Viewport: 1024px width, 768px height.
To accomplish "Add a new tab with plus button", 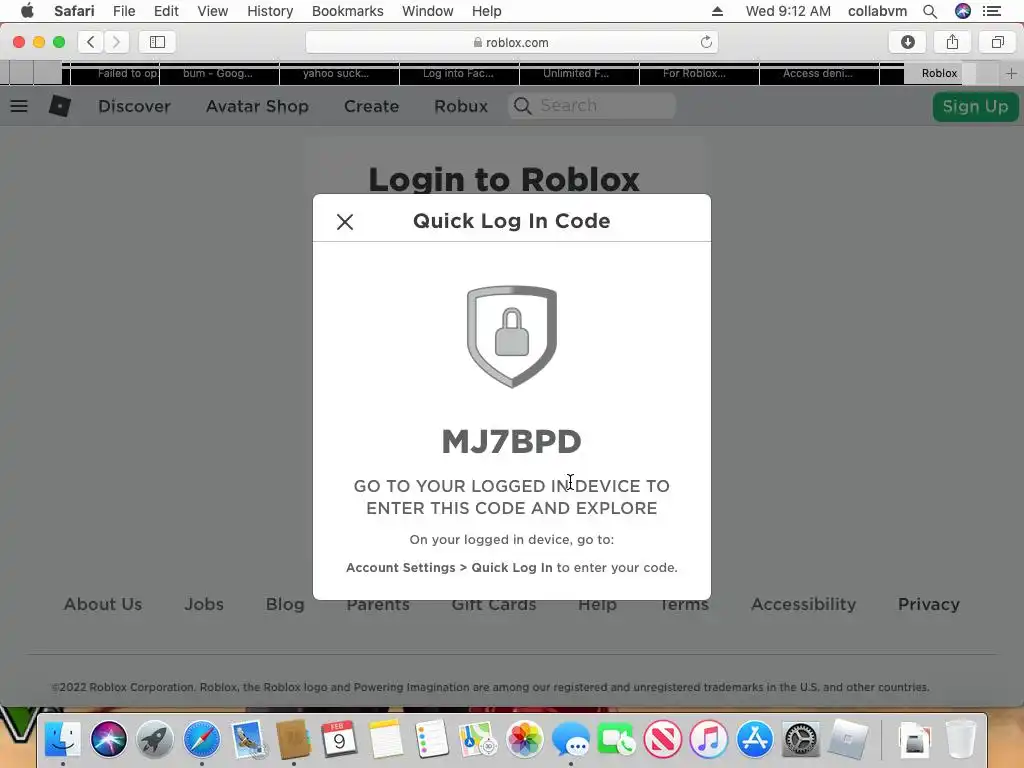I will [x=1012, y=73].
